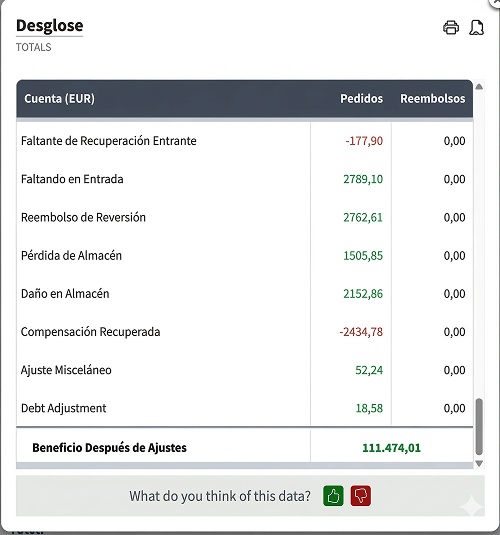The width and height of the screenshot is (500, 535).
Task: Select the Faltante de Recuperación Entrante row
Action: click(x=244, y=141)
